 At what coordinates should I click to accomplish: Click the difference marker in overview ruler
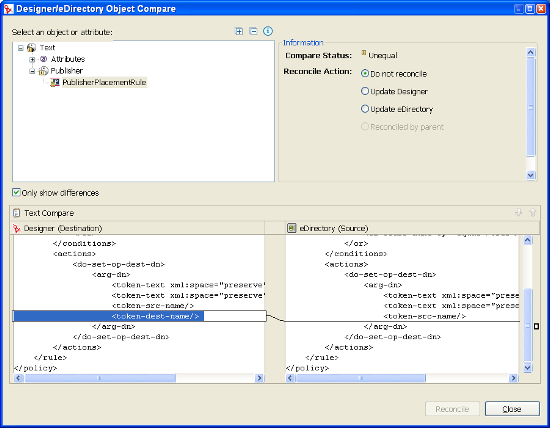pyautogui.click(x=536, y=326)
